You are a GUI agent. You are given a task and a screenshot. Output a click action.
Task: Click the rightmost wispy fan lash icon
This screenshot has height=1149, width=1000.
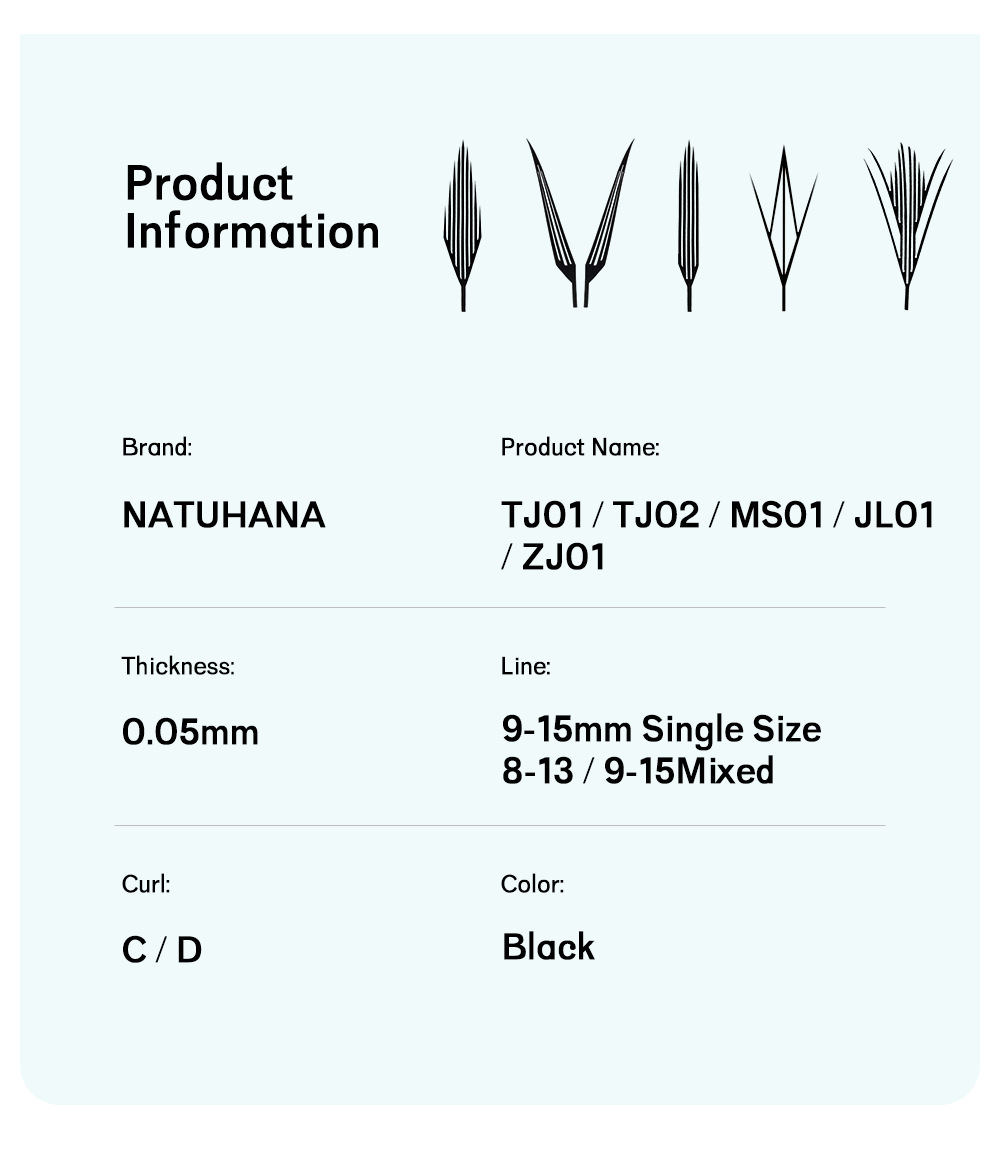[x=907, y=225]
